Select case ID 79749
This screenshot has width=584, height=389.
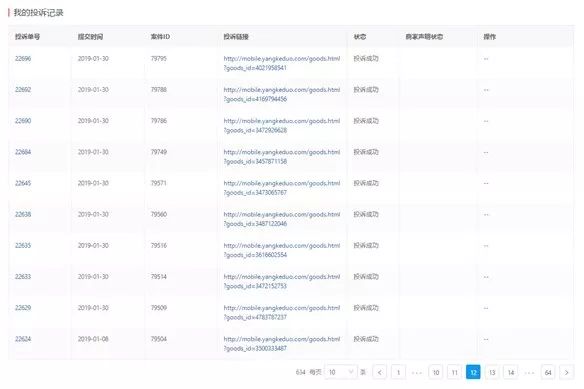click(159, 152)
